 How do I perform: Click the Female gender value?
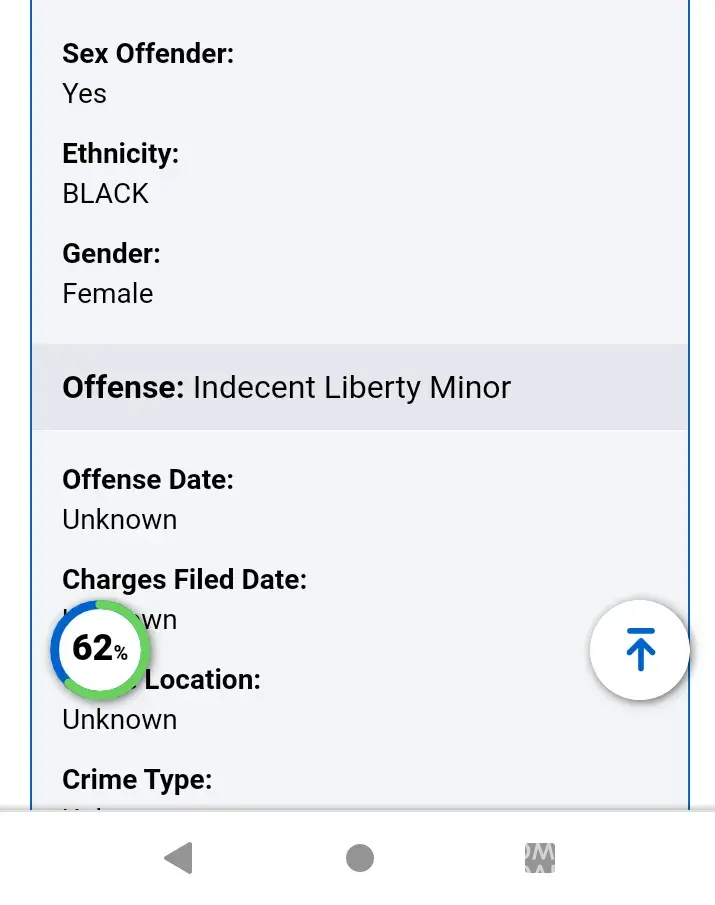tap(108, 294)
